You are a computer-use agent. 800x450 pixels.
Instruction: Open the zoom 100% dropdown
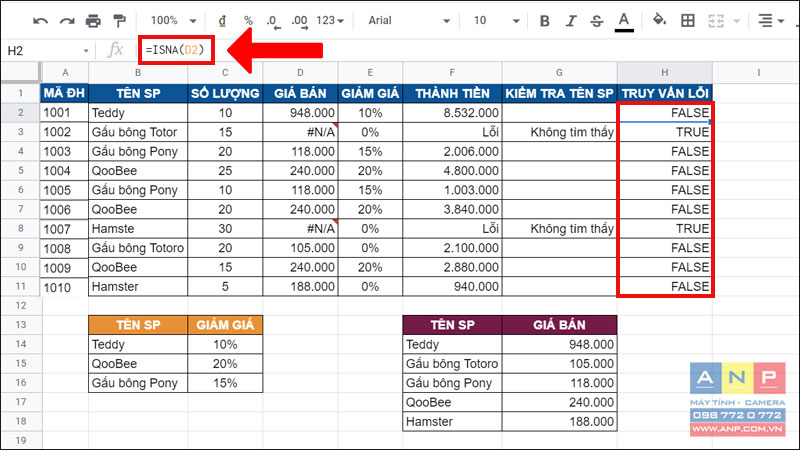point(173,20)
